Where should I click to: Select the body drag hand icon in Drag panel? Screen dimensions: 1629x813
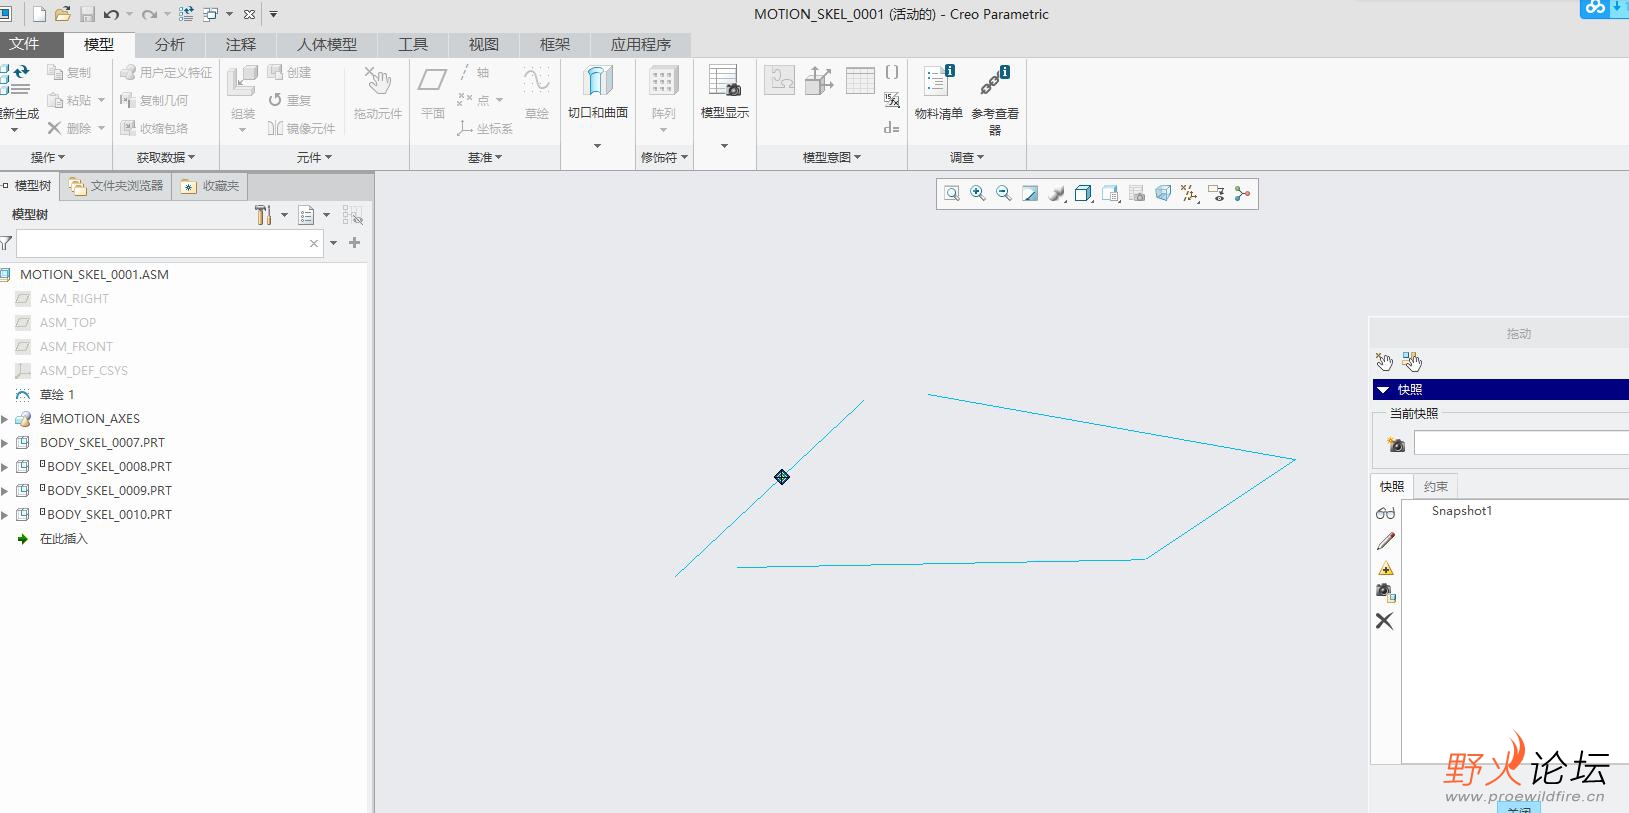pos(1412,361)
